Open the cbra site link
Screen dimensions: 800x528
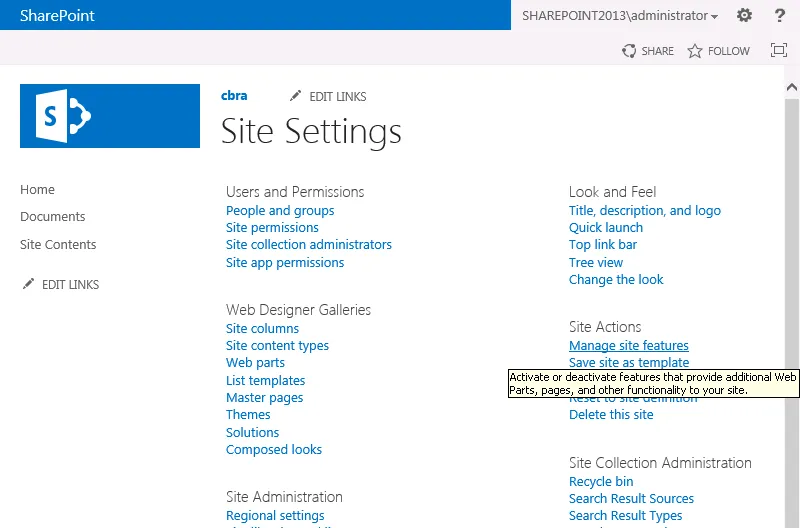coord(234,95)
